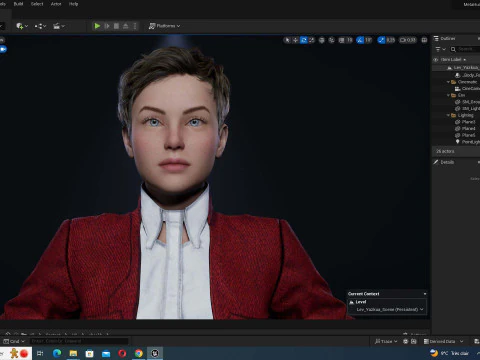
Task: Click the Stop simulation square button
Action: pos(116,26)
